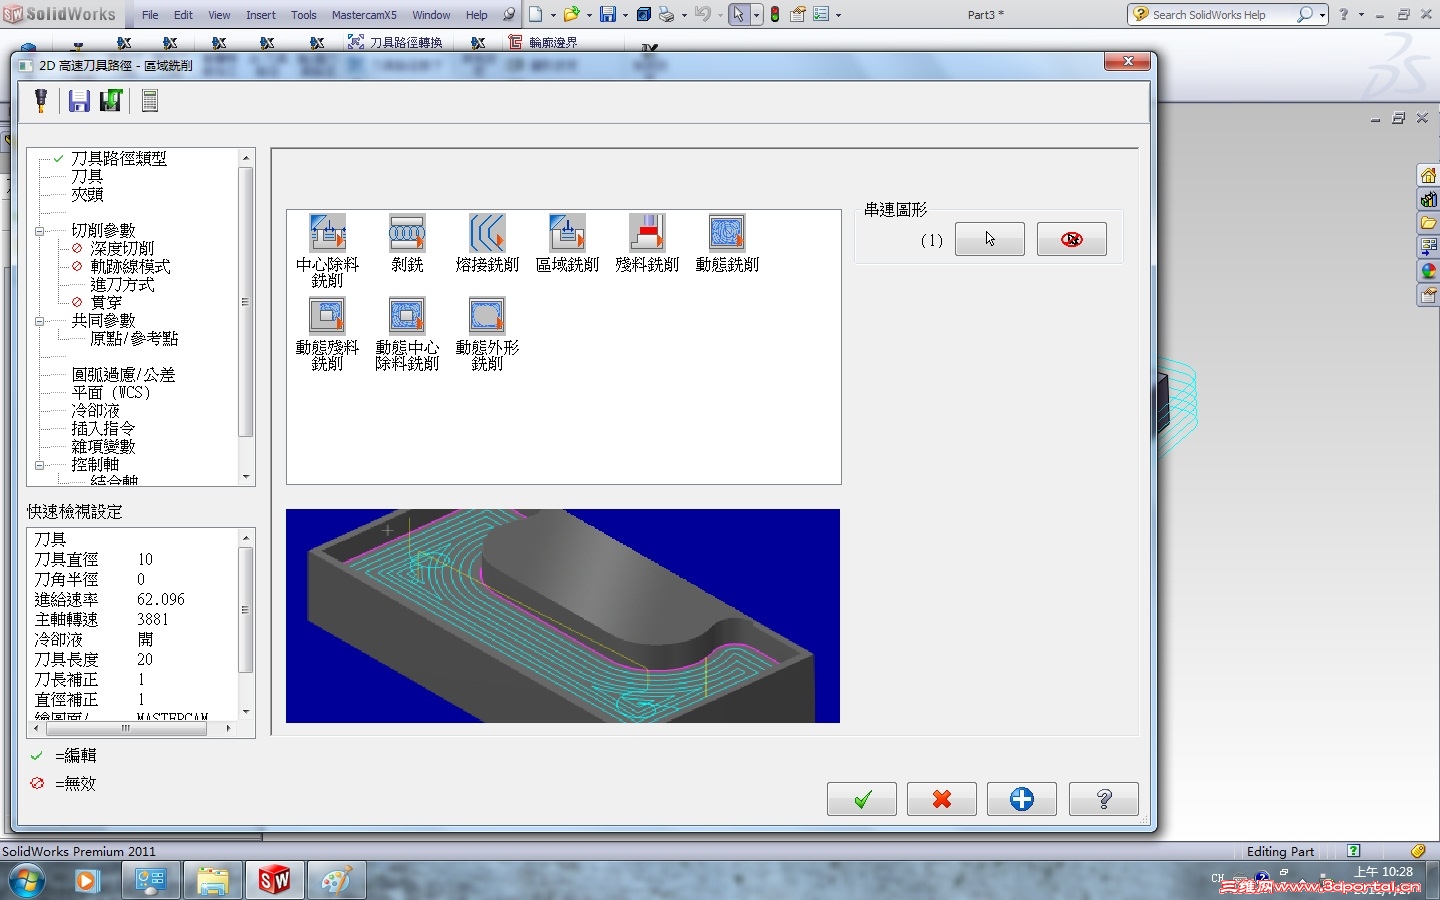Screen dimensions: 1440x900
Task: Select 深度切削 in the tree
Action: pyautogui.click(x=122, y=248)
